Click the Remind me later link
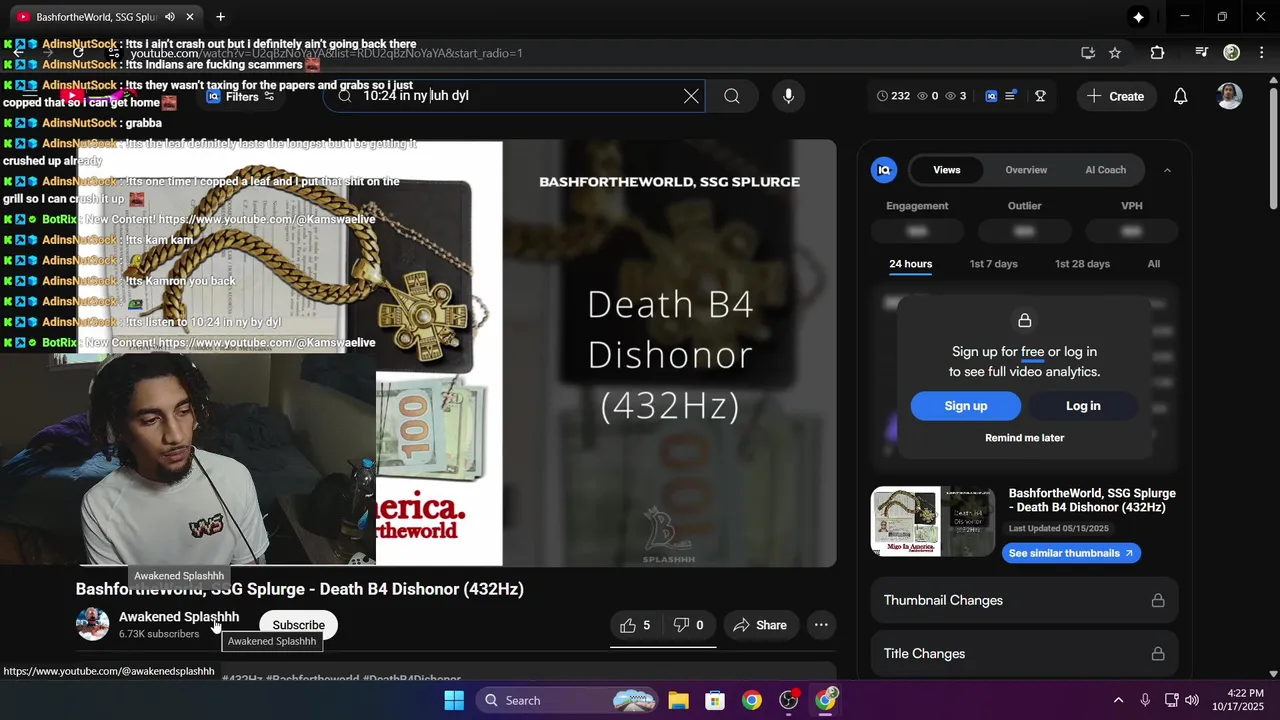The image size is (1280, 720). [1024, 438]
